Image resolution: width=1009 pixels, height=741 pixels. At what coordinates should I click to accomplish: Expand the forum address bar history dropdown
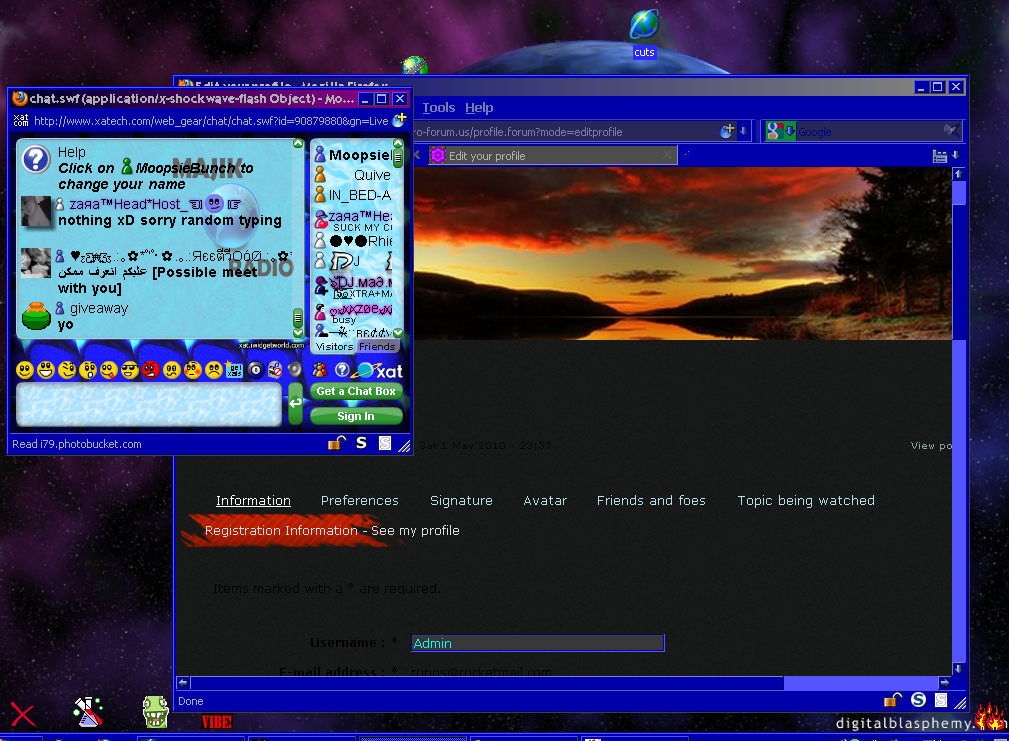click(744, 131)
